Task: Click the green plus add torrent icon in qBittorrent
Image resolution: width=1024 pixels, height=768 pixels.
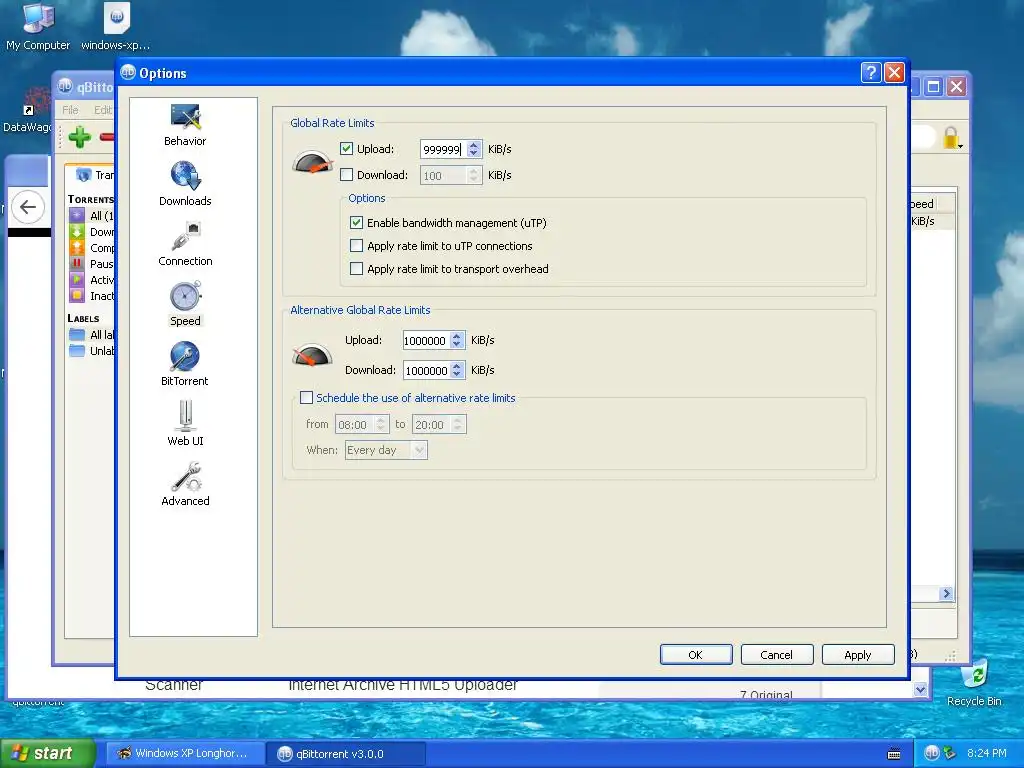Action: [80, 137]
